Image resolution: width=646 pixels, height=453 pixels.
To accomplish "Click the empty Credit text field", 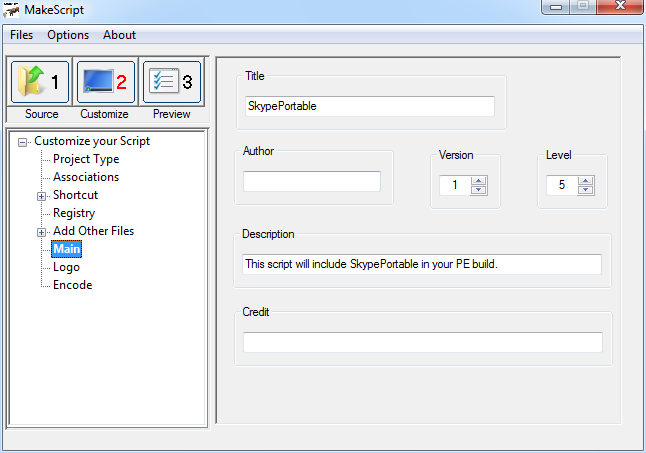I will pos(423,342).
